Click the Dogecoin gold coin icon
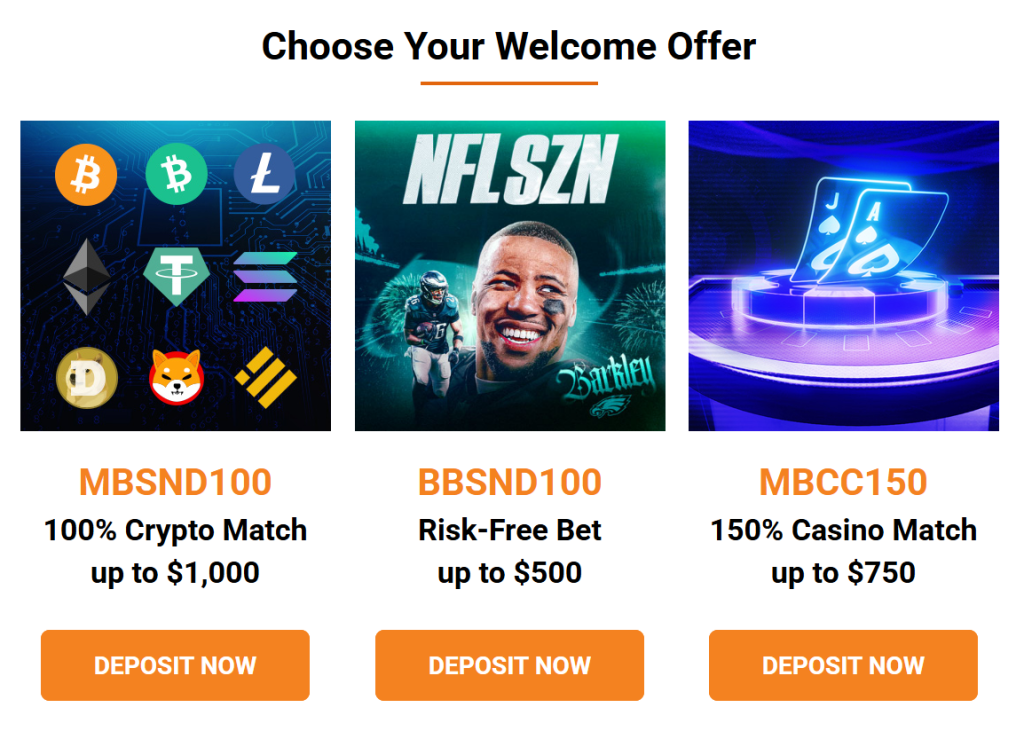This screenshot has width=1024, height=731. coord(87,378)
